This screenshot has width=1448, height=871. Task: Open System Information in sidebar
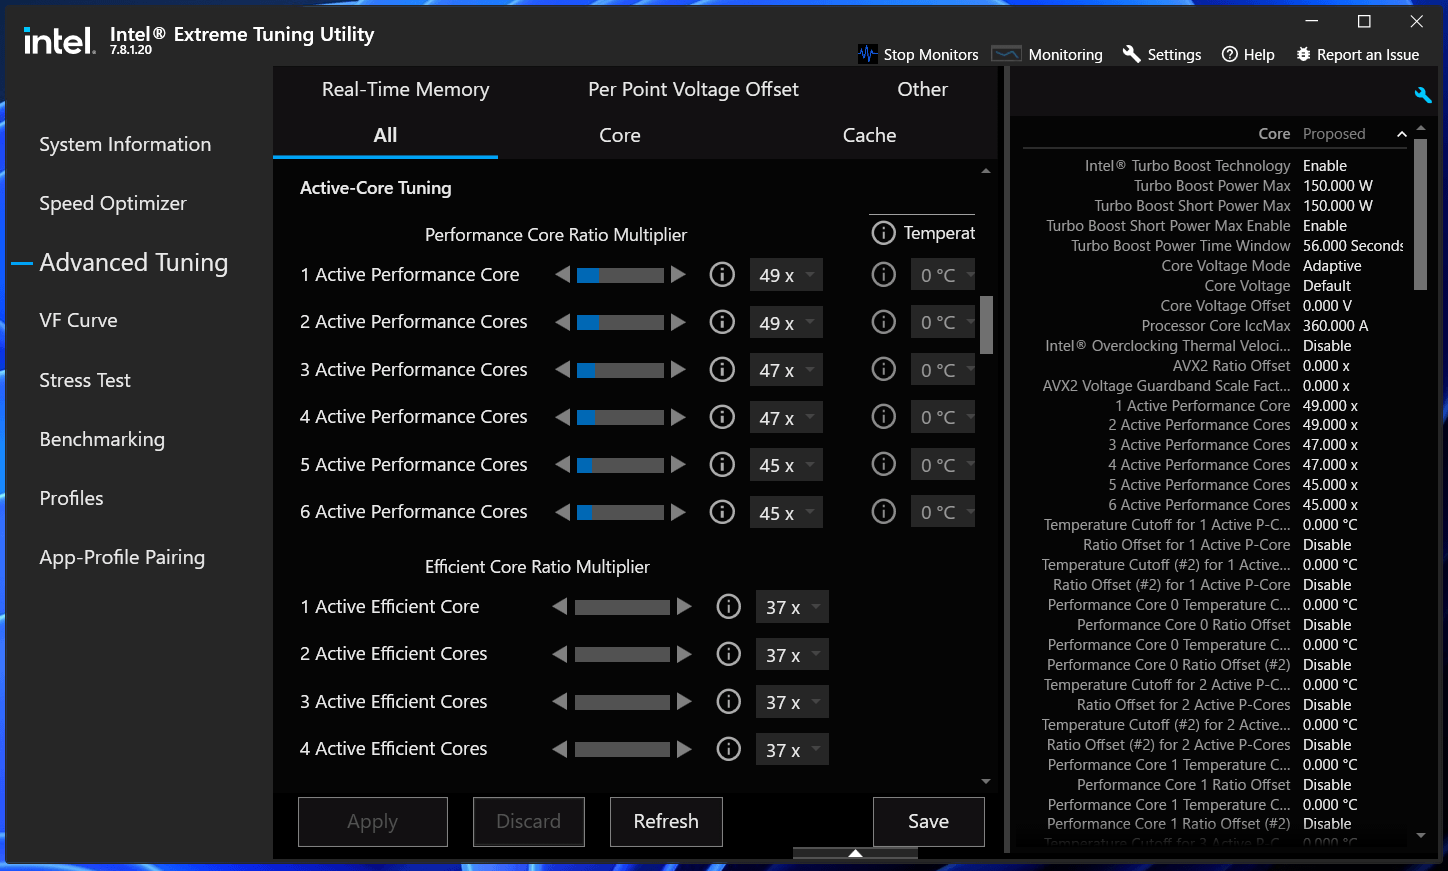pyautogui.click(x=125, y=144)
